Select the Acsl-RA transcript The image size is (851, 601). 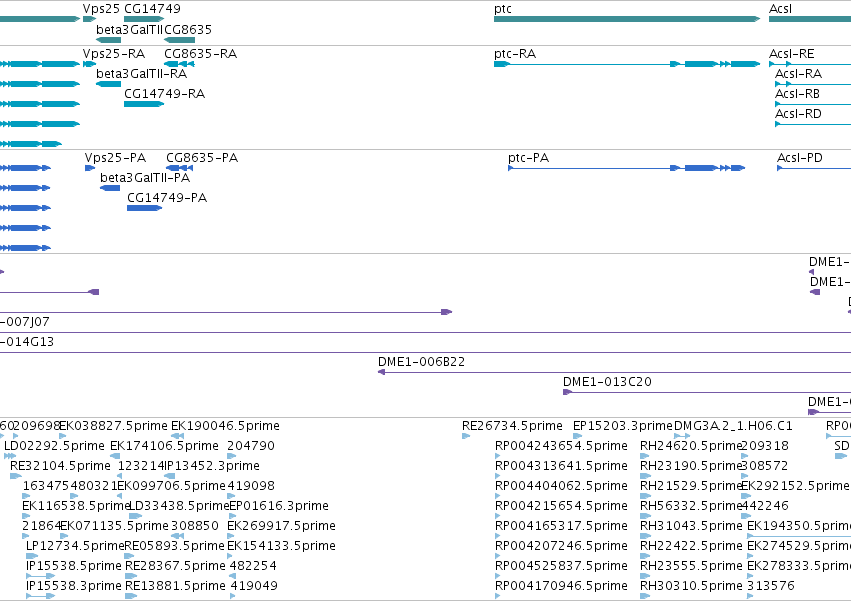tap(798, 74)
